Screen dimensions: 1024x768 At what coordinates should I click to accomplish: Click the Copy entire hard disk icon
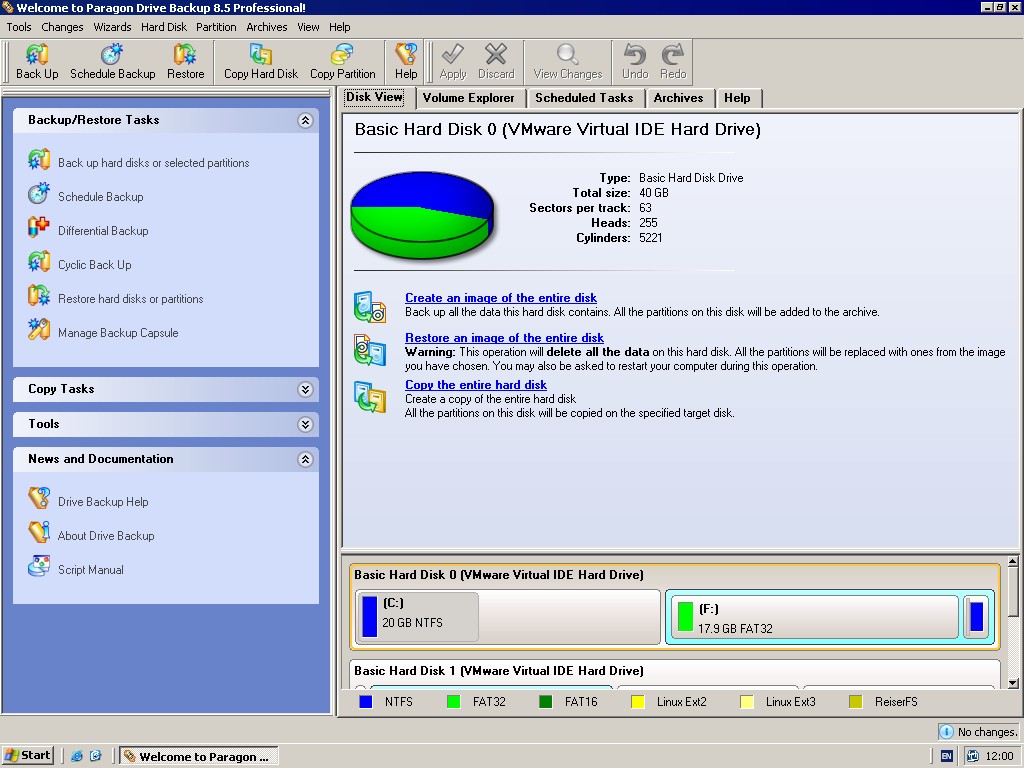point(370,396)
